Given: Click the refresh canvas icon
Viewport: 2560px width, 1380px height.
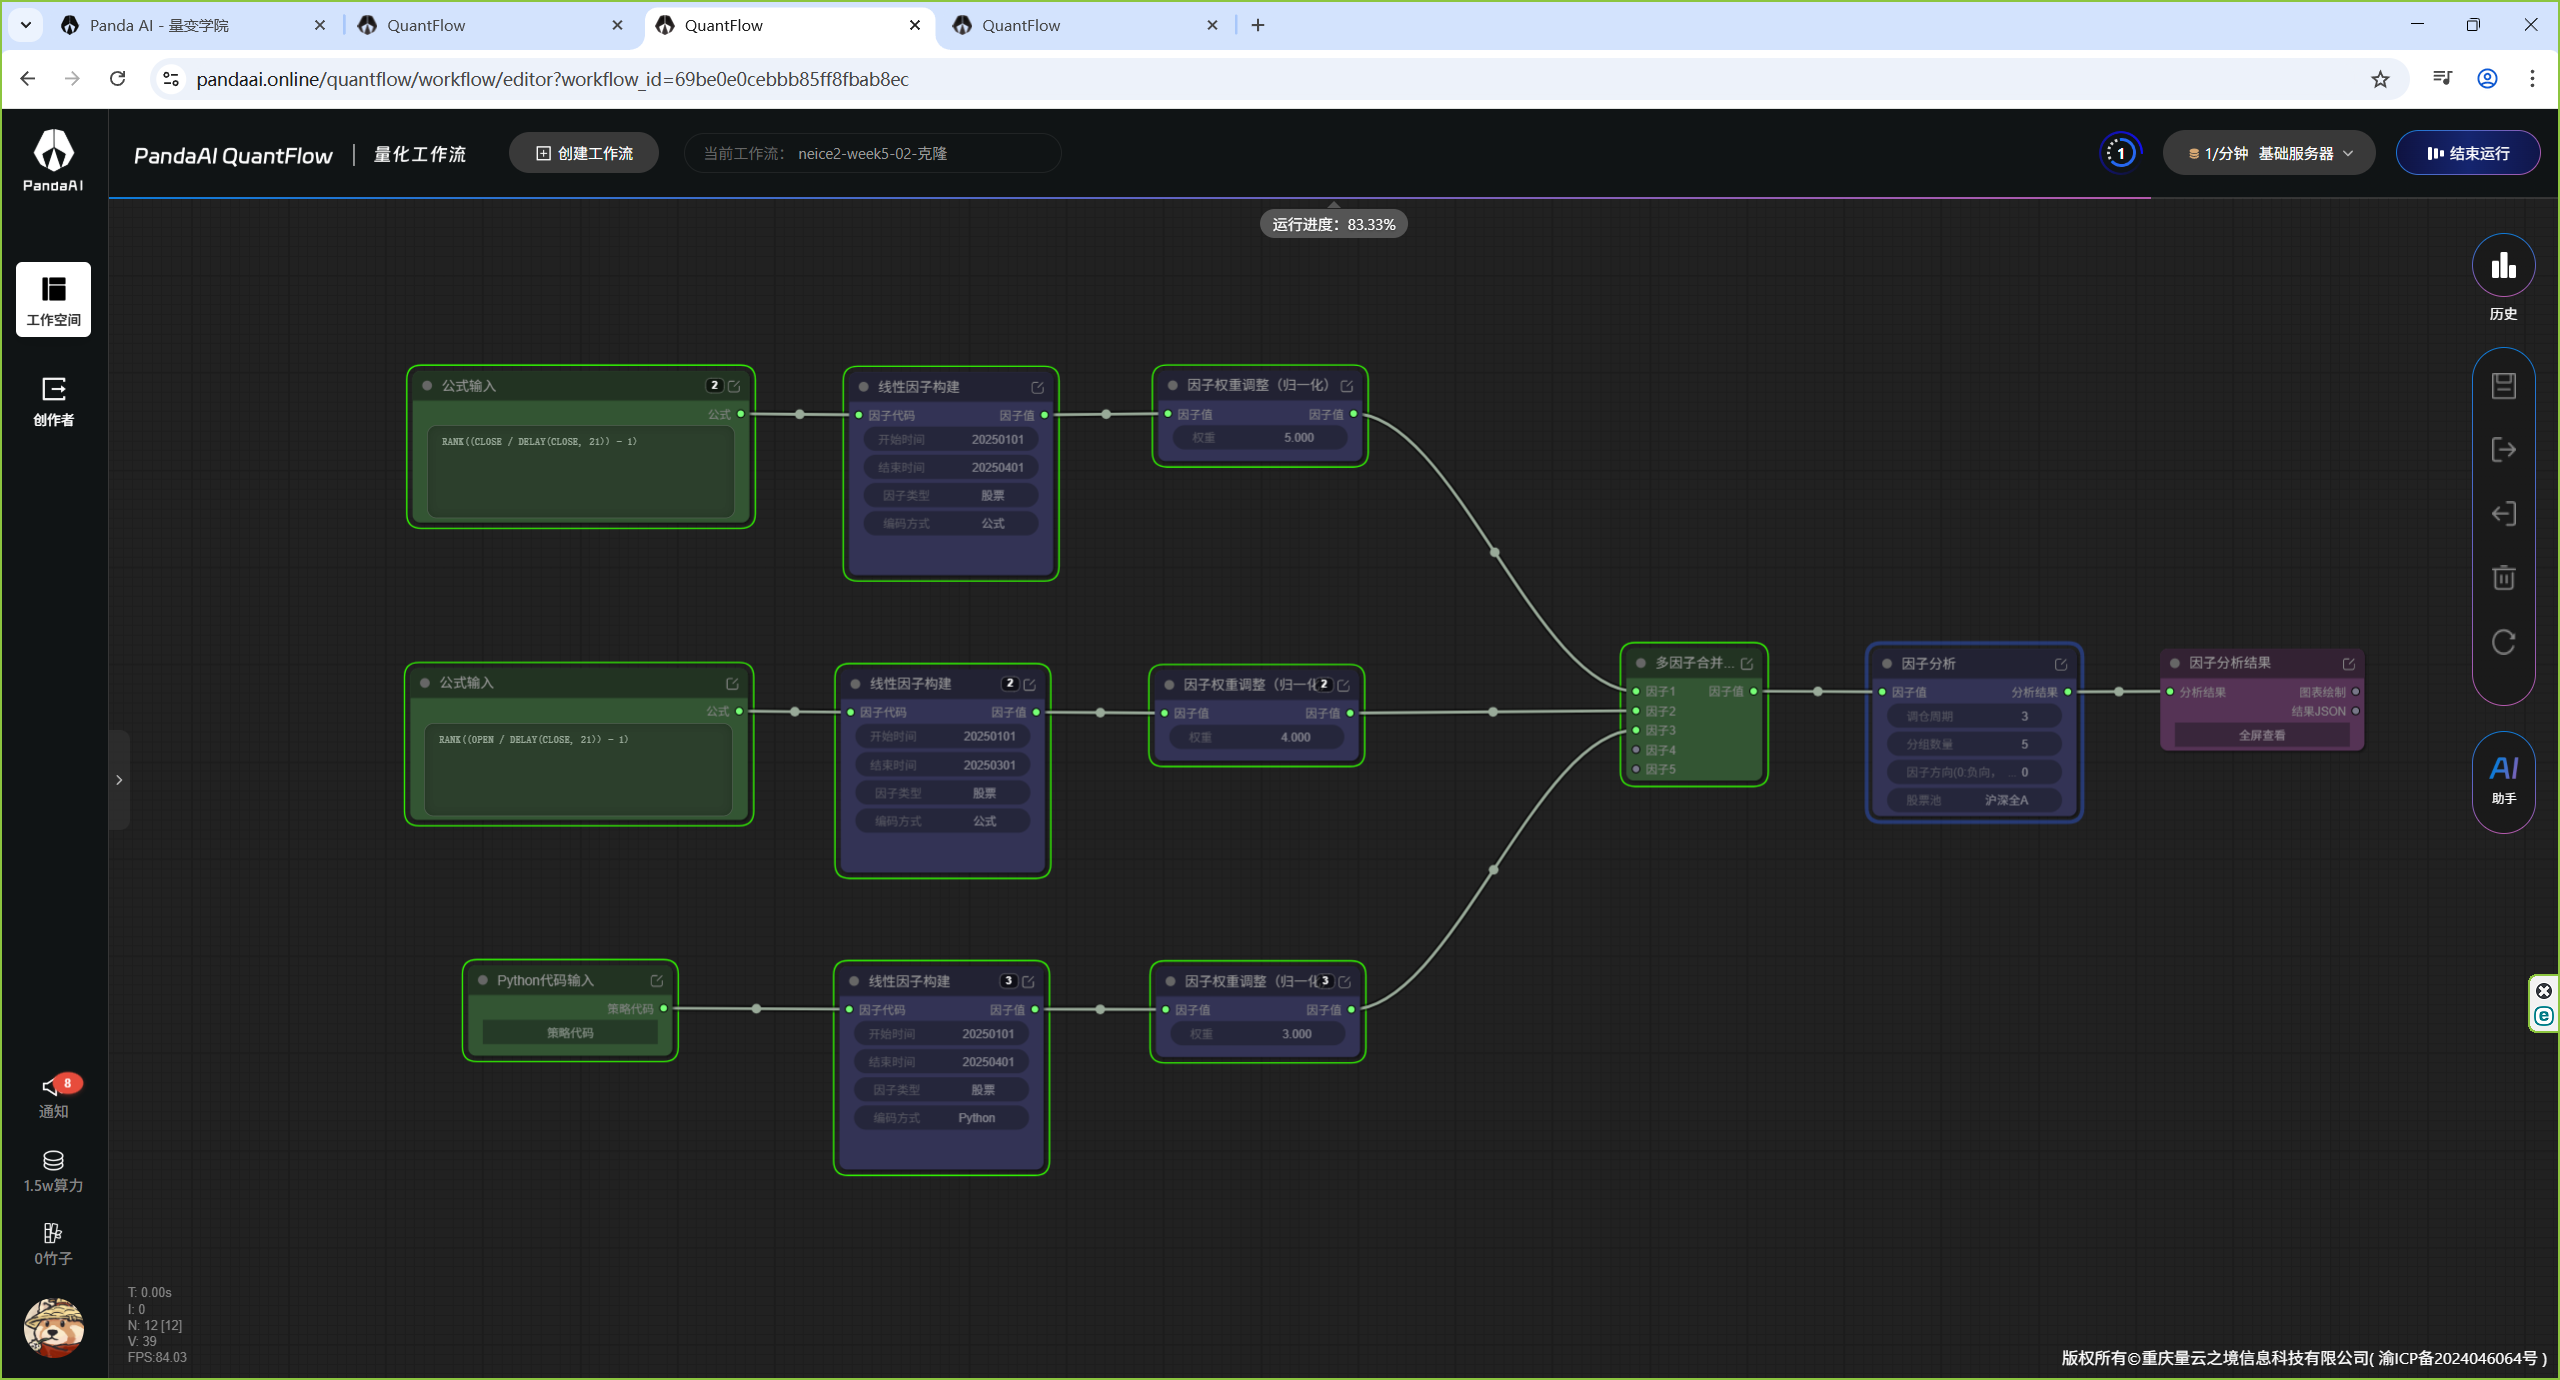Looking at the screenshot, I should tap(2503, 642).
